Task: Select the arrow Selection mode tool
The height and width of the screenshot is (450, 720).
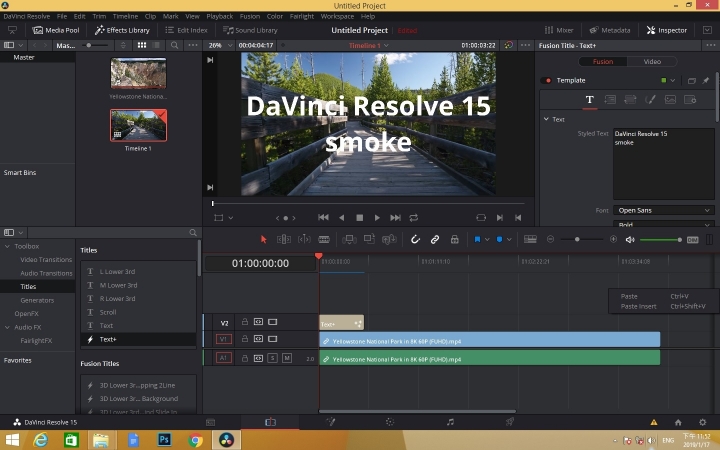Action: pyautogui.click(x=264, y=239)
